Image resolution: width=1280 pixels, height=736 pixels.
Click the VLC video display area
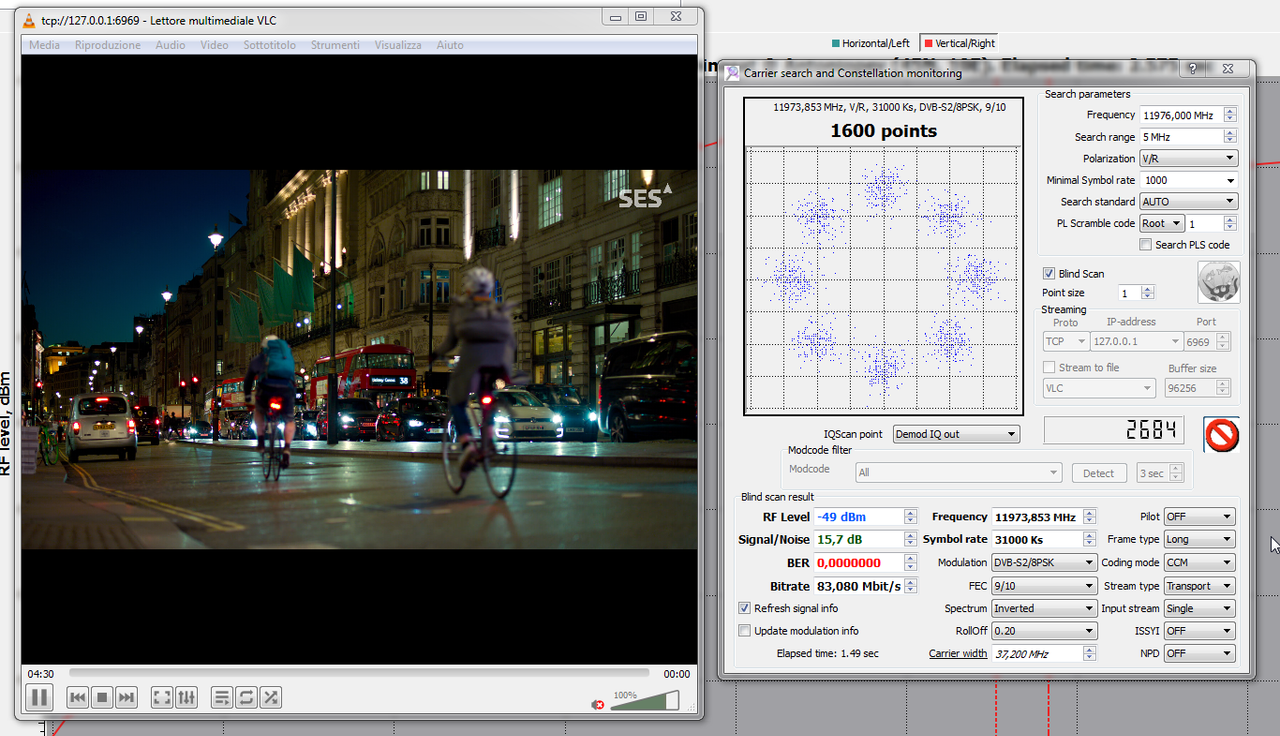(x=359, y=358)
